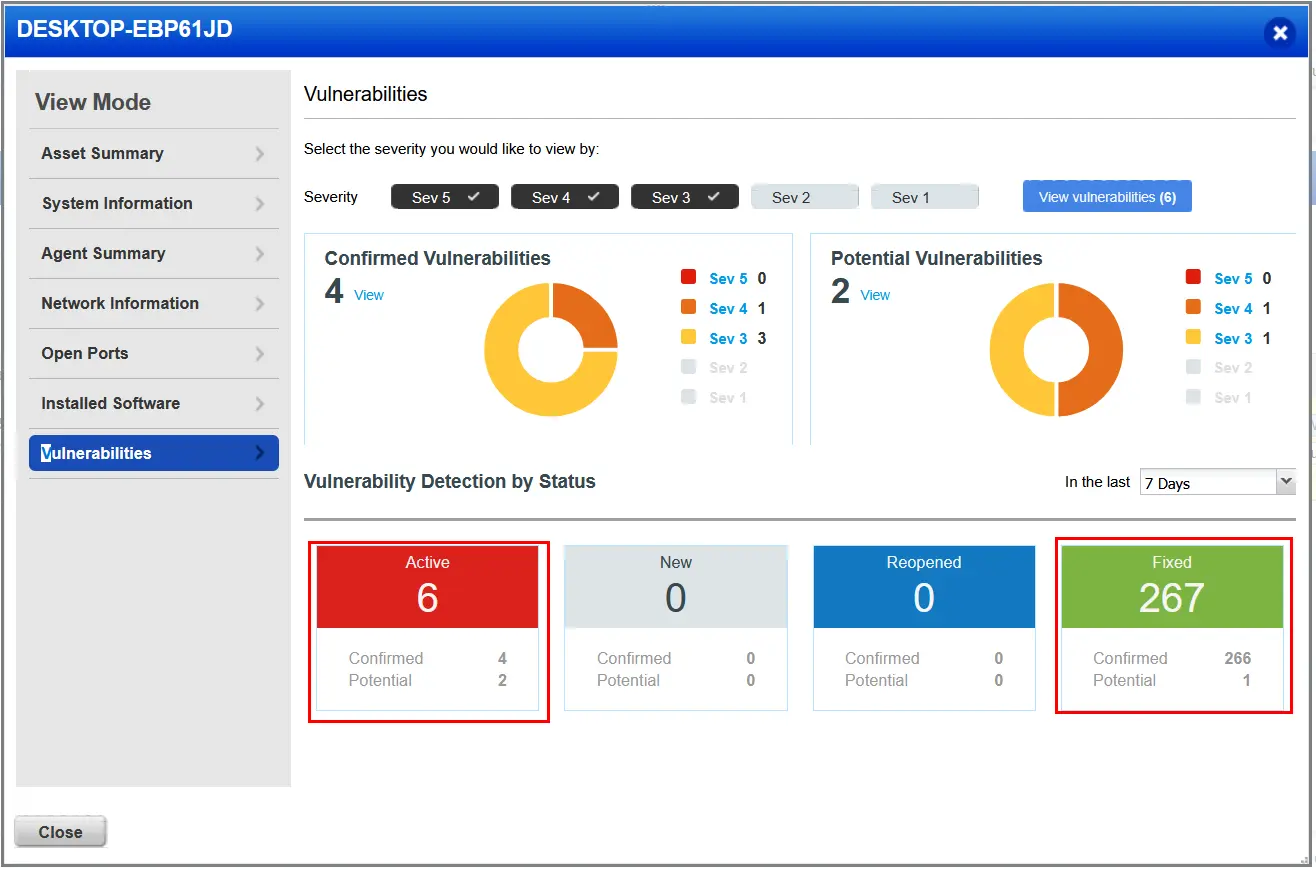Click View link under Potential Vulnerabilities
This screenshot has height=870, width=1316.
(875, 295)
